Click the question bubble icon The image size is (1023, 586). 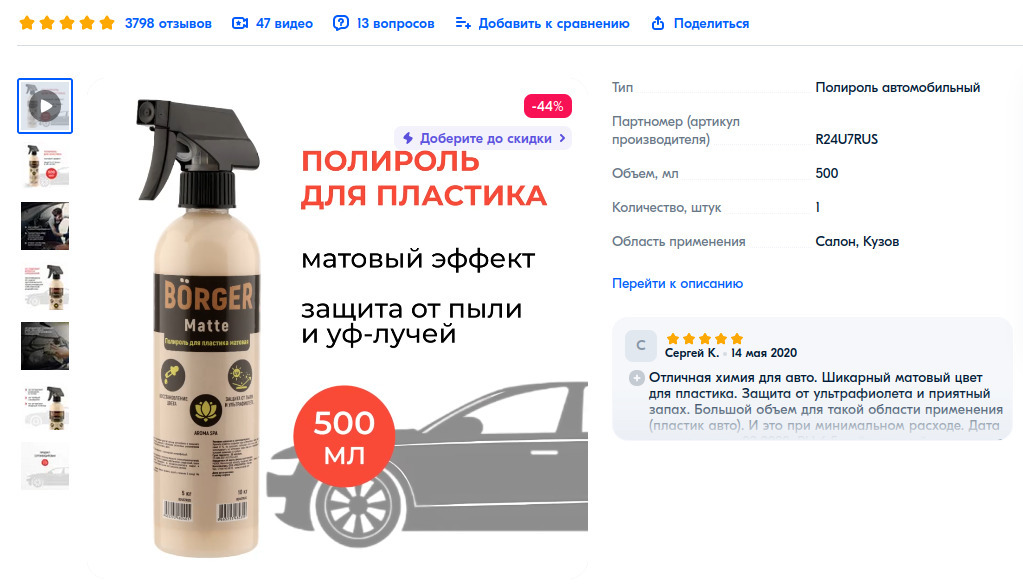341,23
